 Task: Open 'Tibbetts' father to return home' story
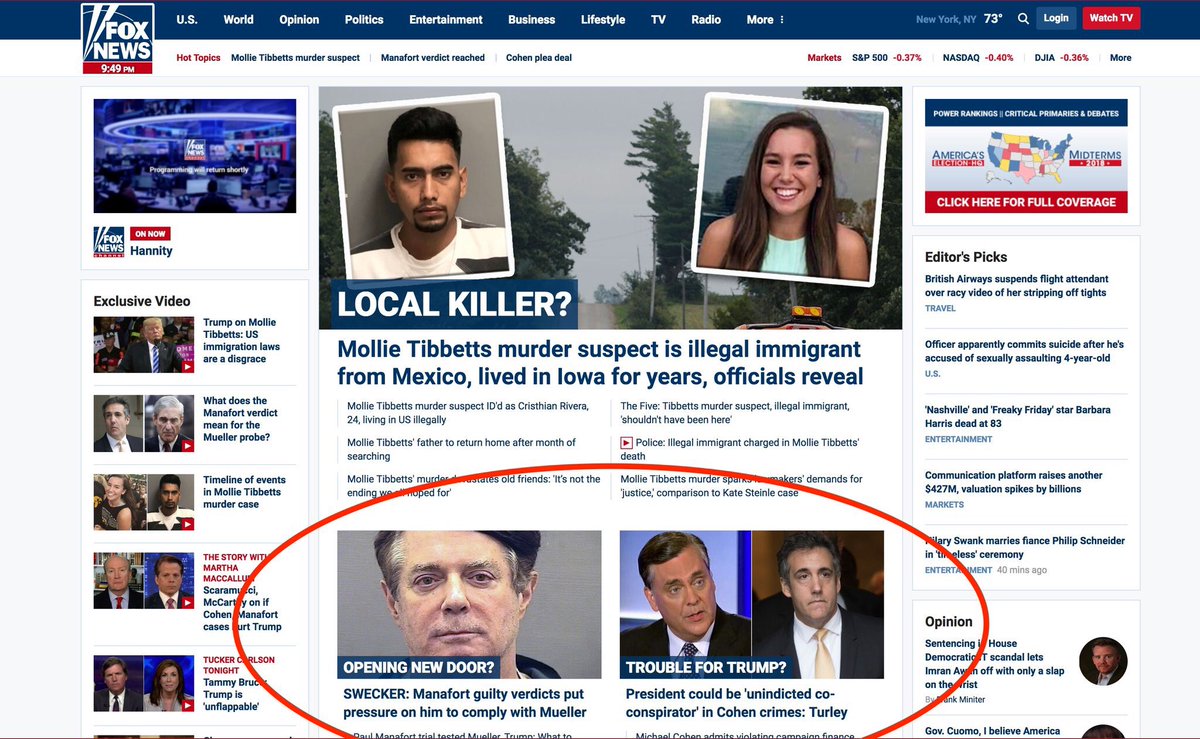pyautogui.click(x=462, y=449)
